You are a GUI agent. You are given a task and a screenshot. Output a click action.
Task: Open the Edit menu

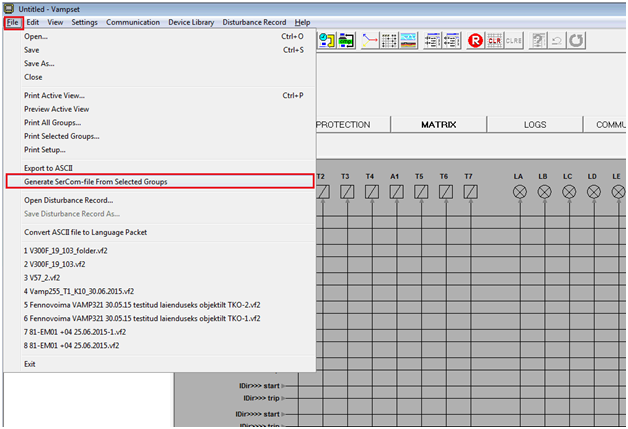click(33, 22)
